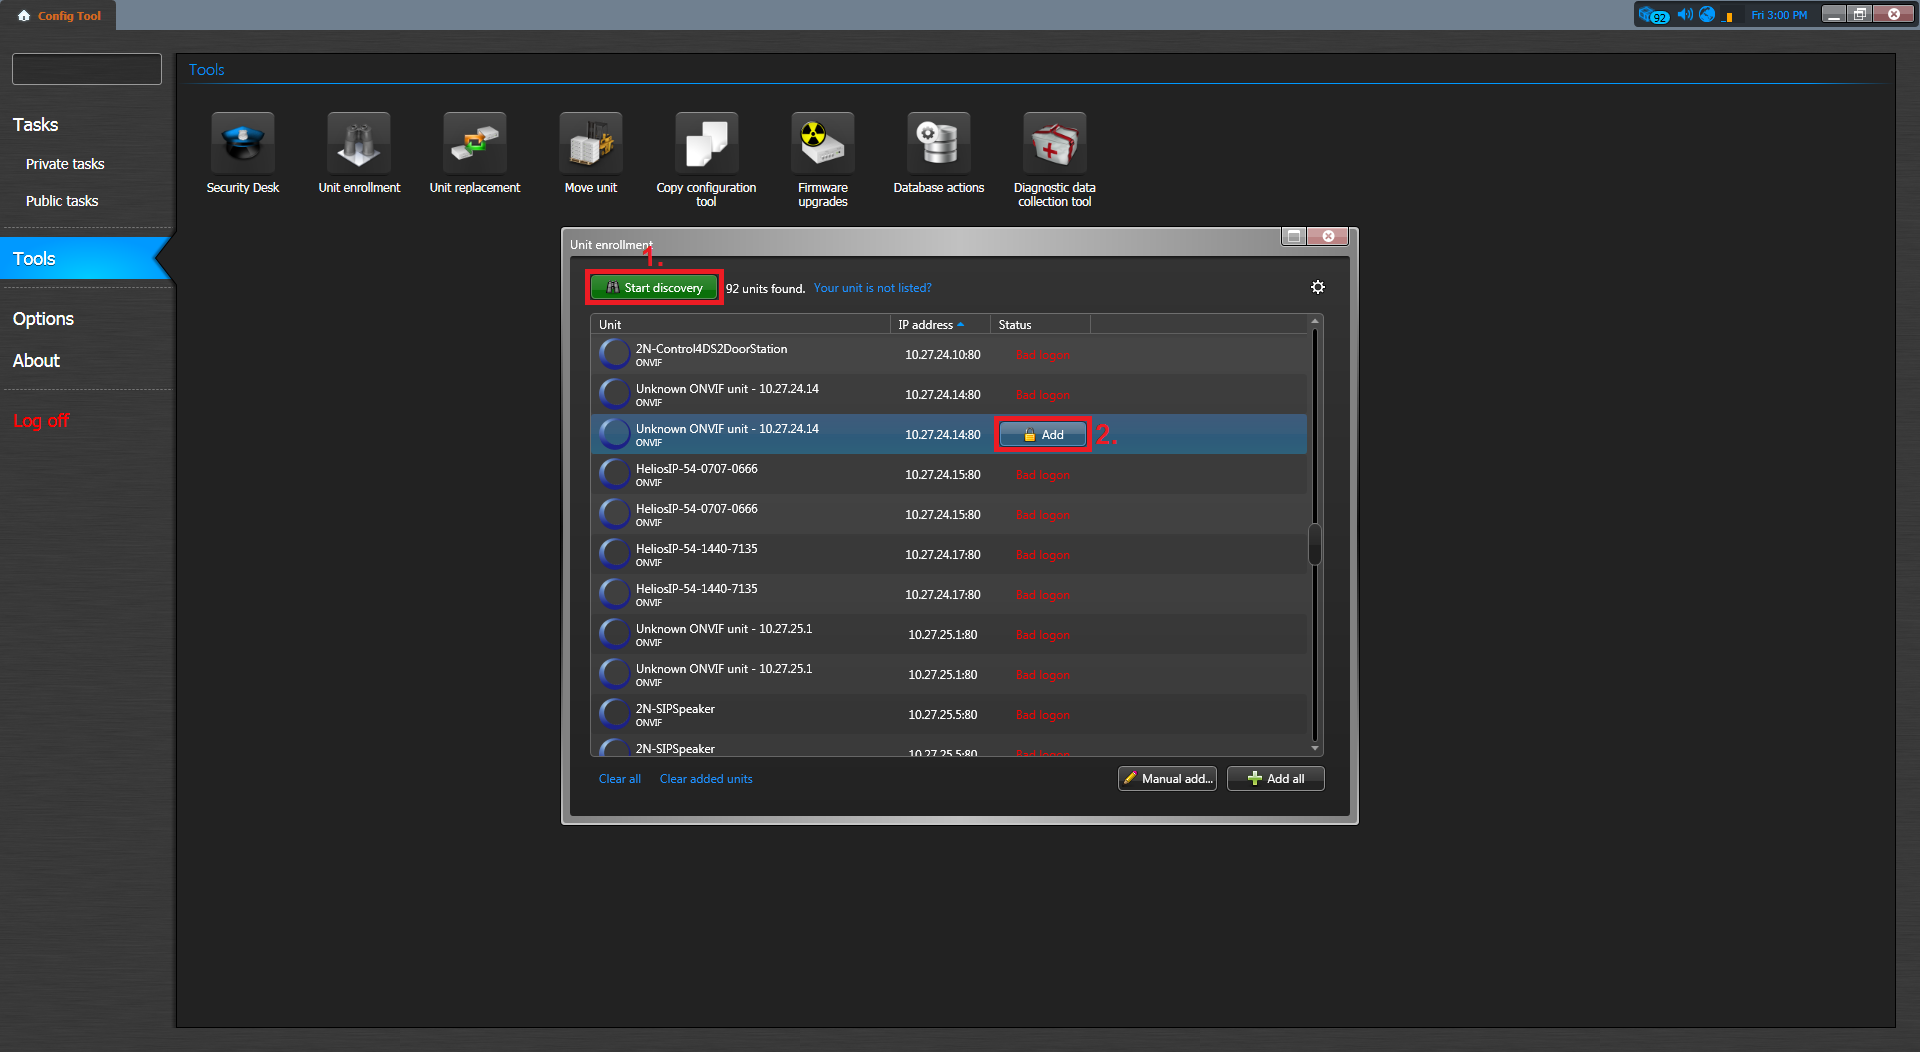Screen dimensions: 1920x1052
Task: Open Firmware upgrades tool
Action: [x=822, y=145]
